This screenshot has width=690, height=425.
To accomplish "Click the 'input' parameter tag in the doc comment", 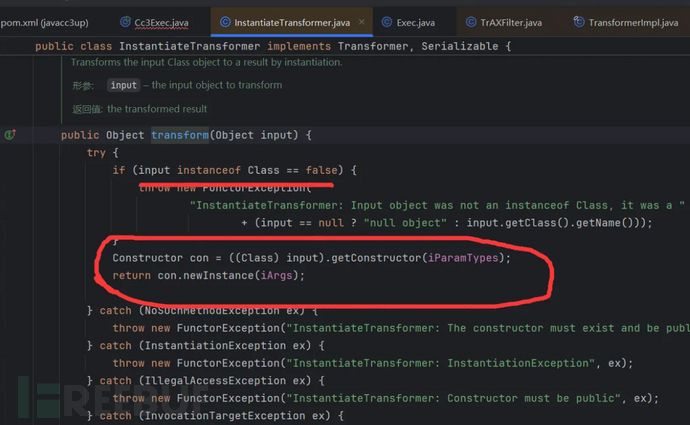I will point(123,86).
